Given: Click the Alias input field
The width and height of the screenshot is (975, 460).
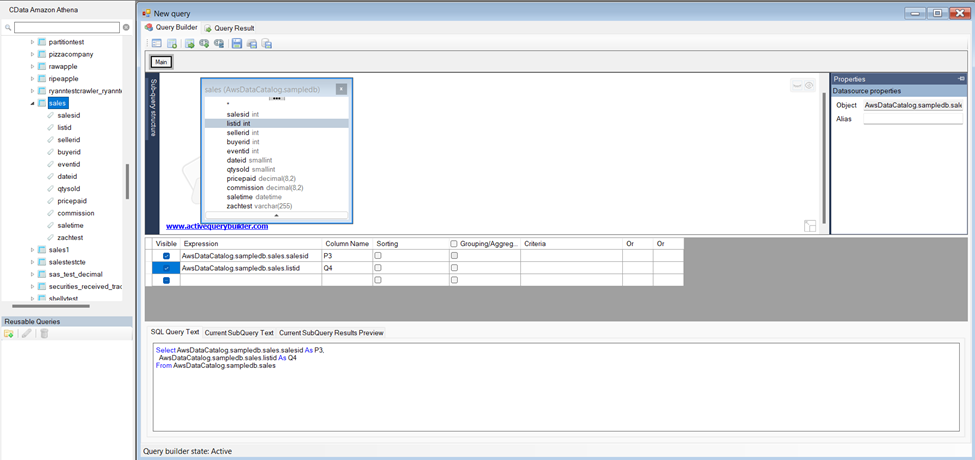Looking at the screenshot, I should 911,118.
